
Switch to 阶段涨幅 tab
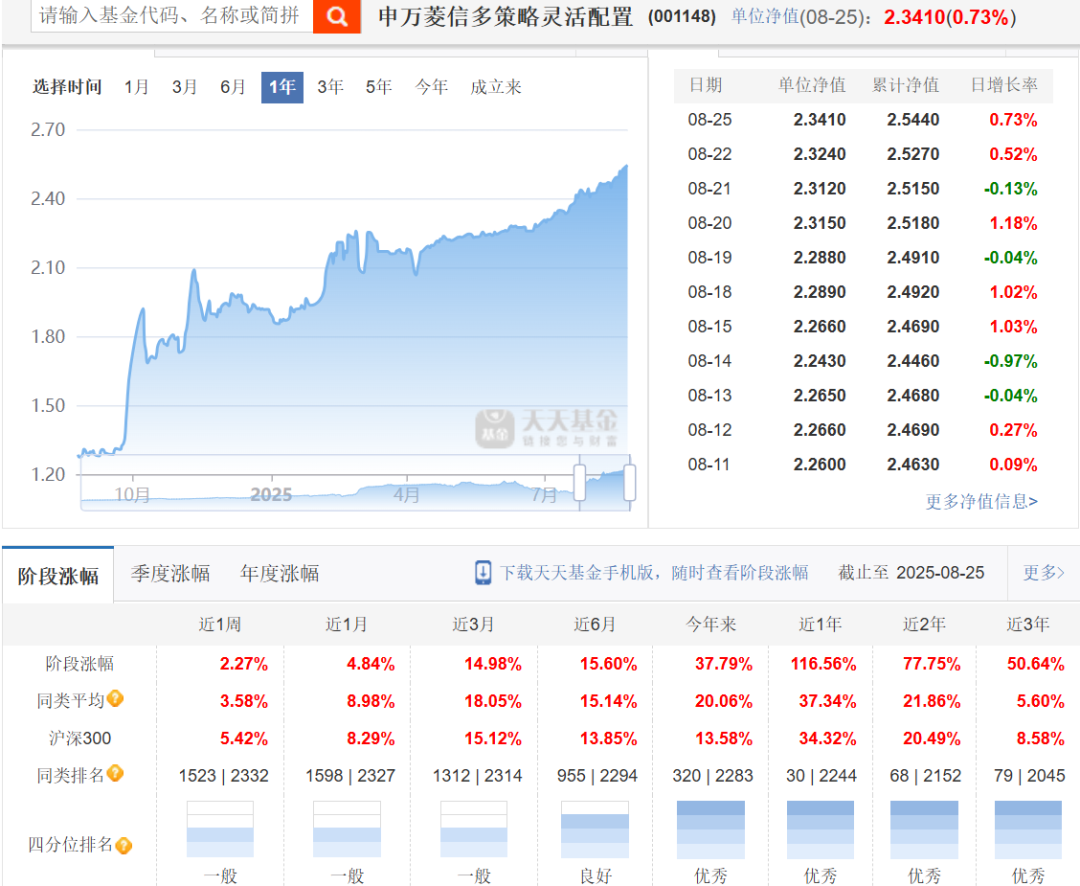[58, 575]
